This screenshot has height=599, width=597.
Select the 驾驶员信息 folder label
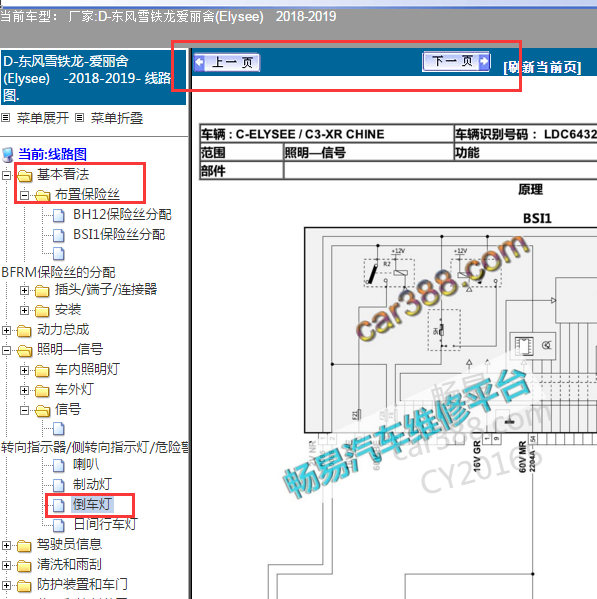(x=70, y=545)
